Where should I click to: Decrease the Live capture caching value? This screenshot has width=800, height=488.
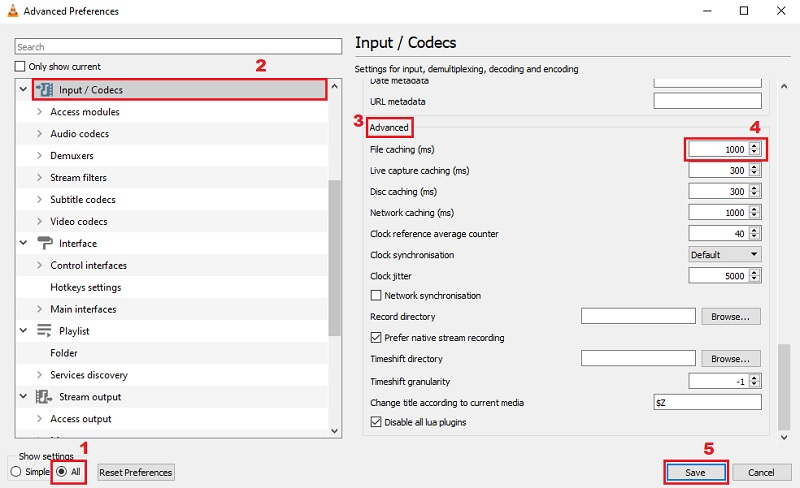(x=754, y=174)
